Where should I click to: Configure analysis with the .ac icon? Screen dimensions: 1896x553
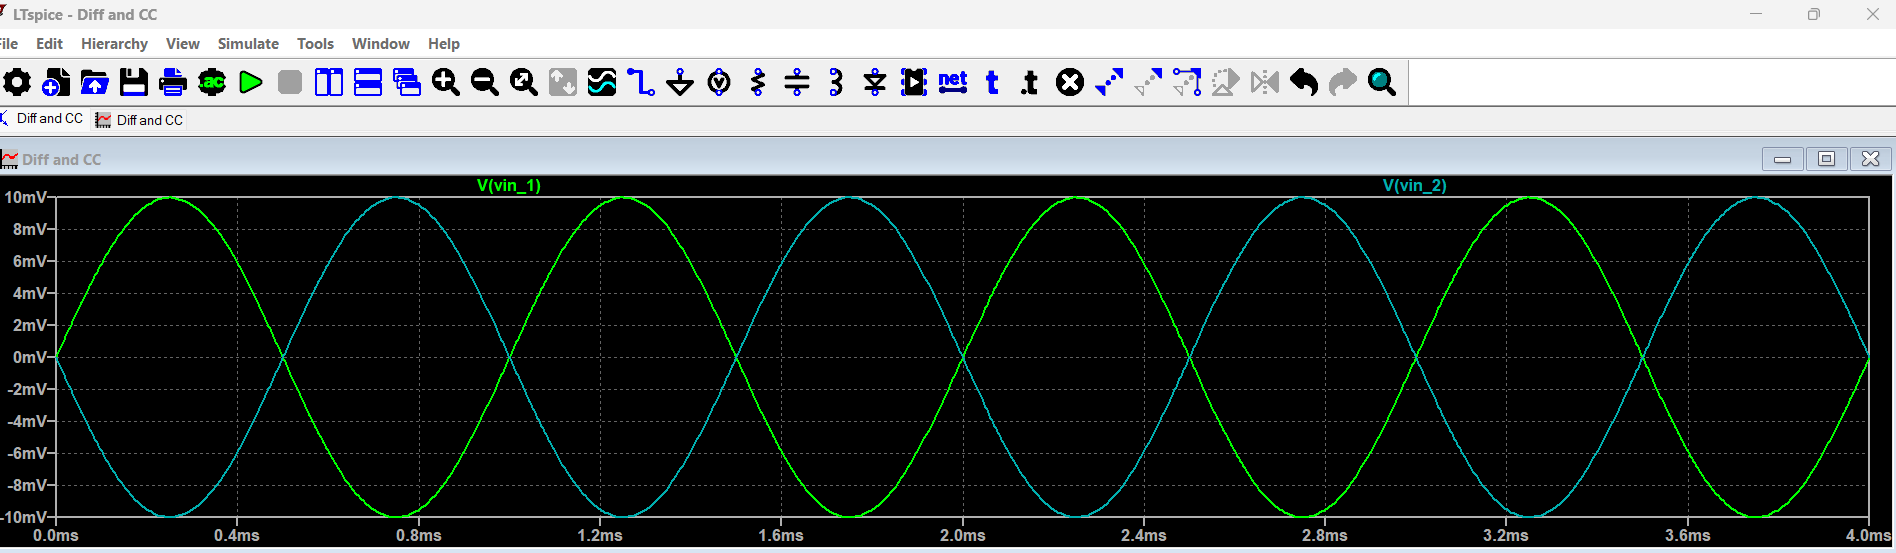[x=212, y=82]
